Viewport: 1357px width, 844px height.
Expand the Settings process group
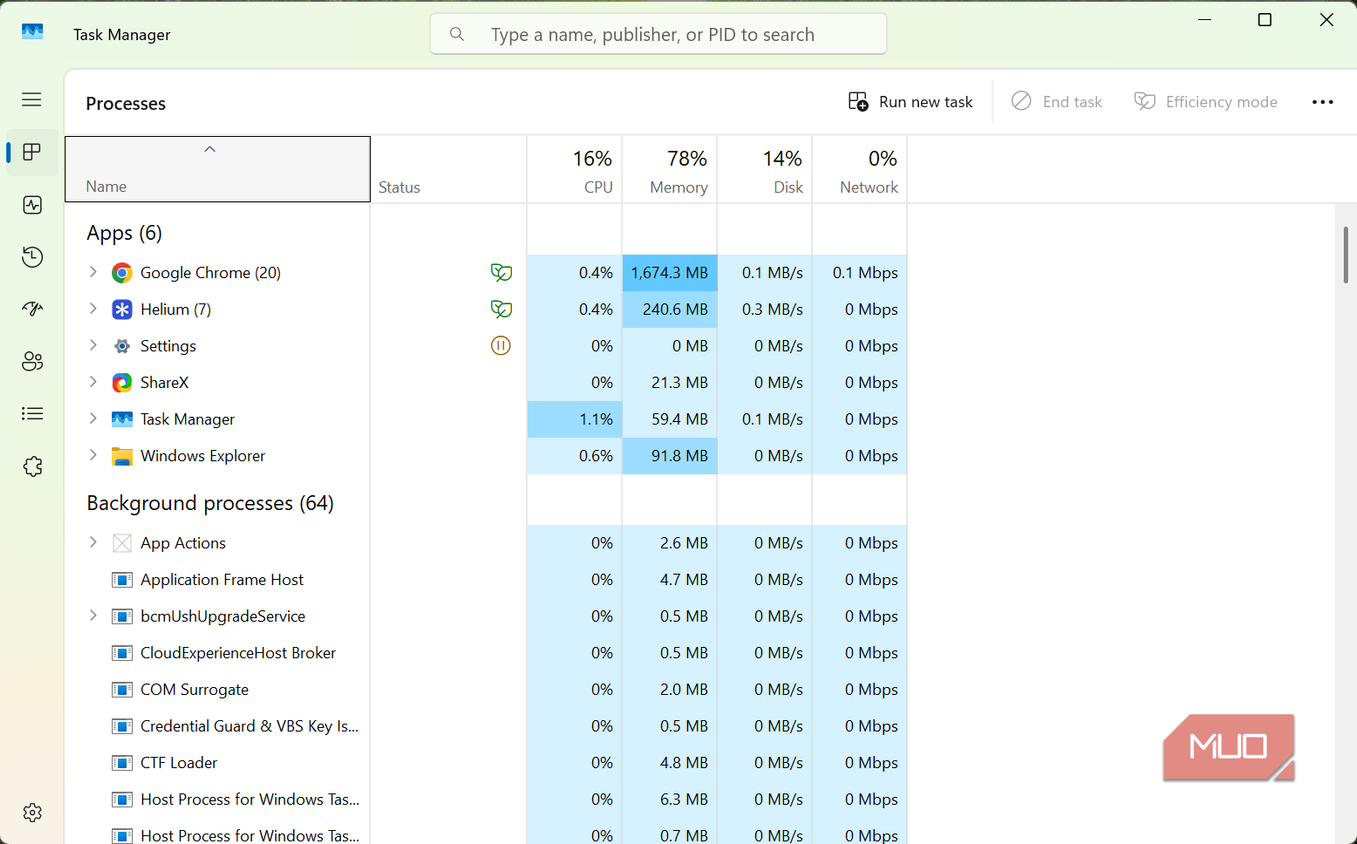click(x=93, y=345)
